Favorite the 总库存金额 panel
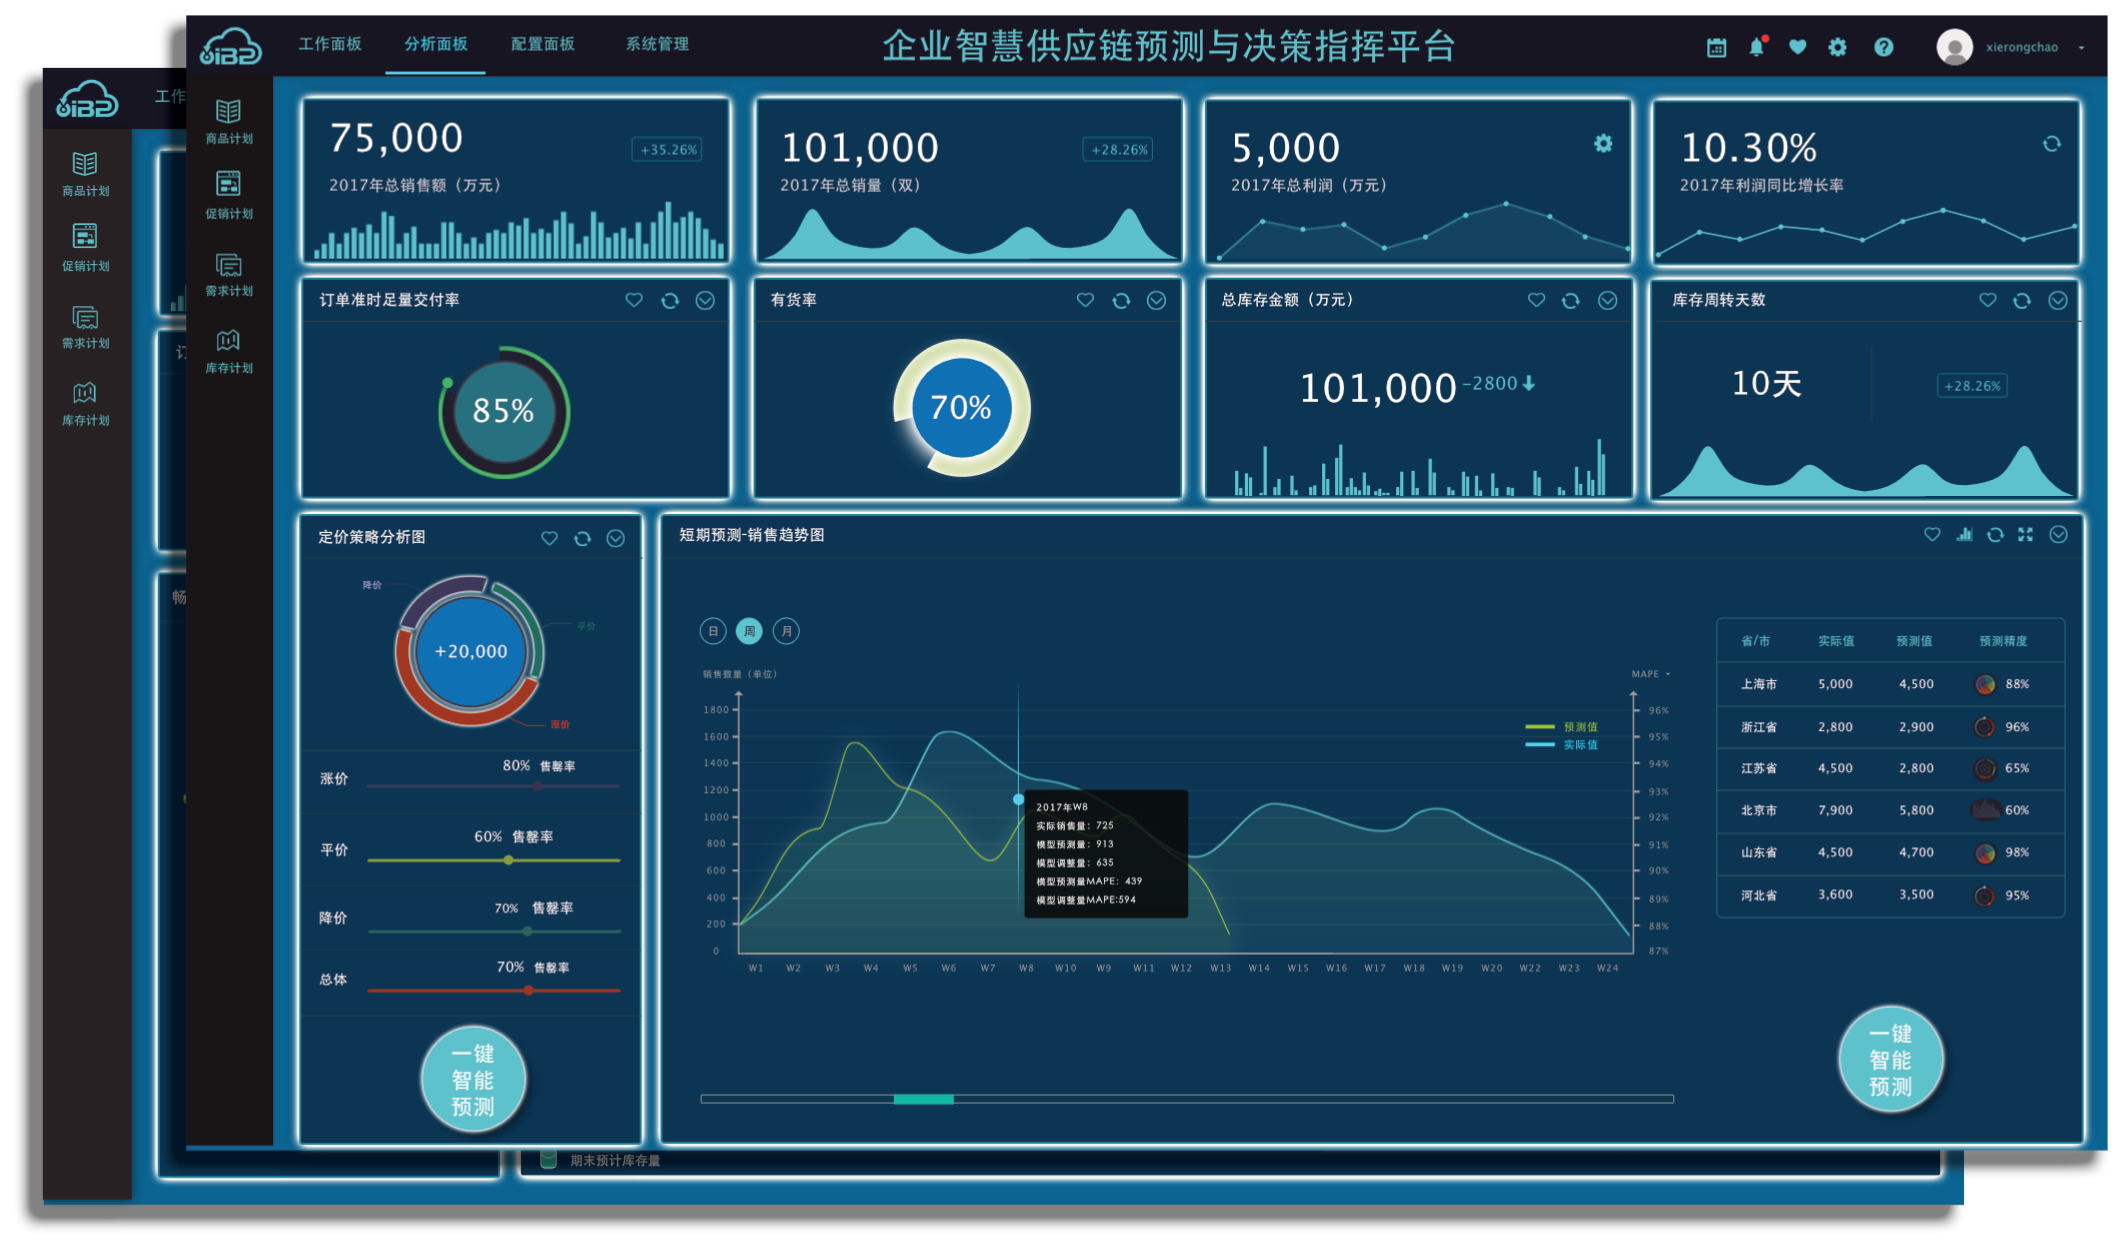This screenshot has width=2121, height=1244. 1536,300
